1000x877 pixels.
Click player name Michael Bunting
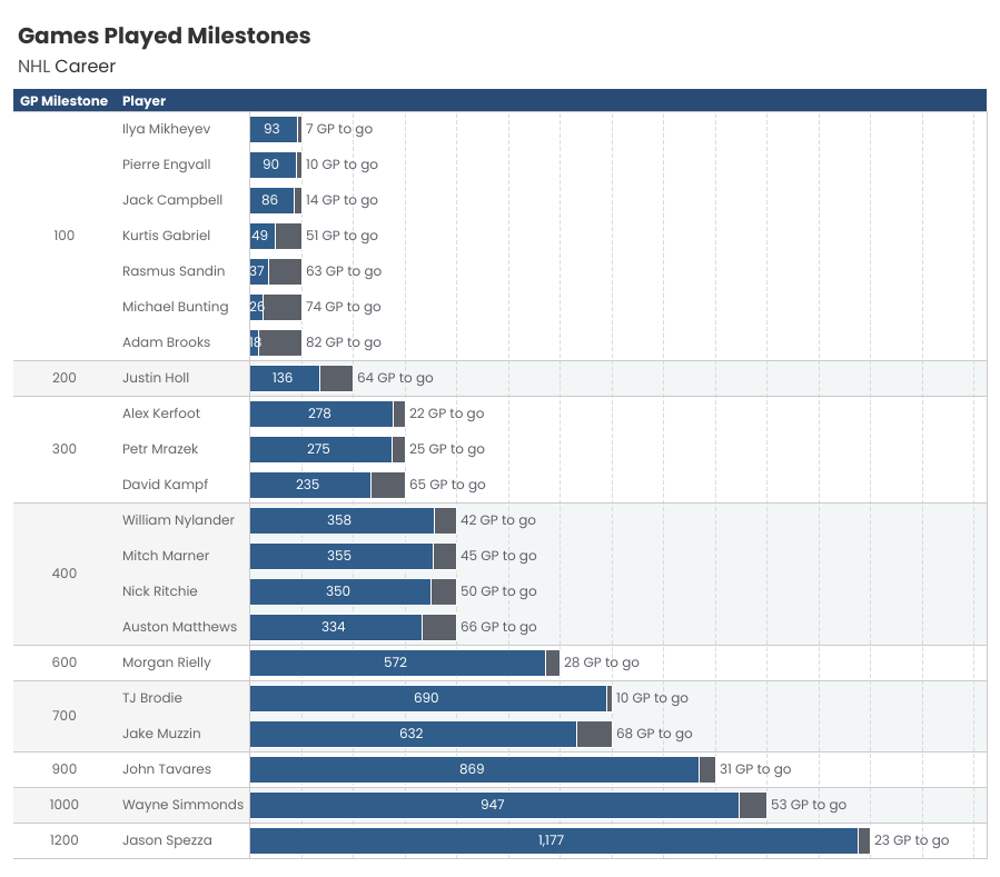pyautogui.click(x=175, y=307)
